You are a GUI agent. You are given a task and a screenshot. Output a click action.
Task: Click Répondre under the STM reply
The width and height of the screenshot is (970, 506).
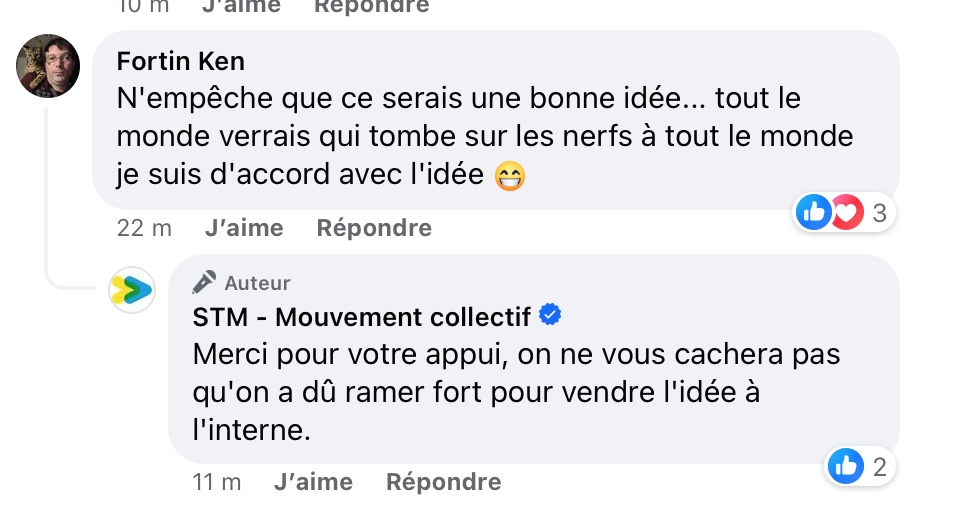pos(444,482)
